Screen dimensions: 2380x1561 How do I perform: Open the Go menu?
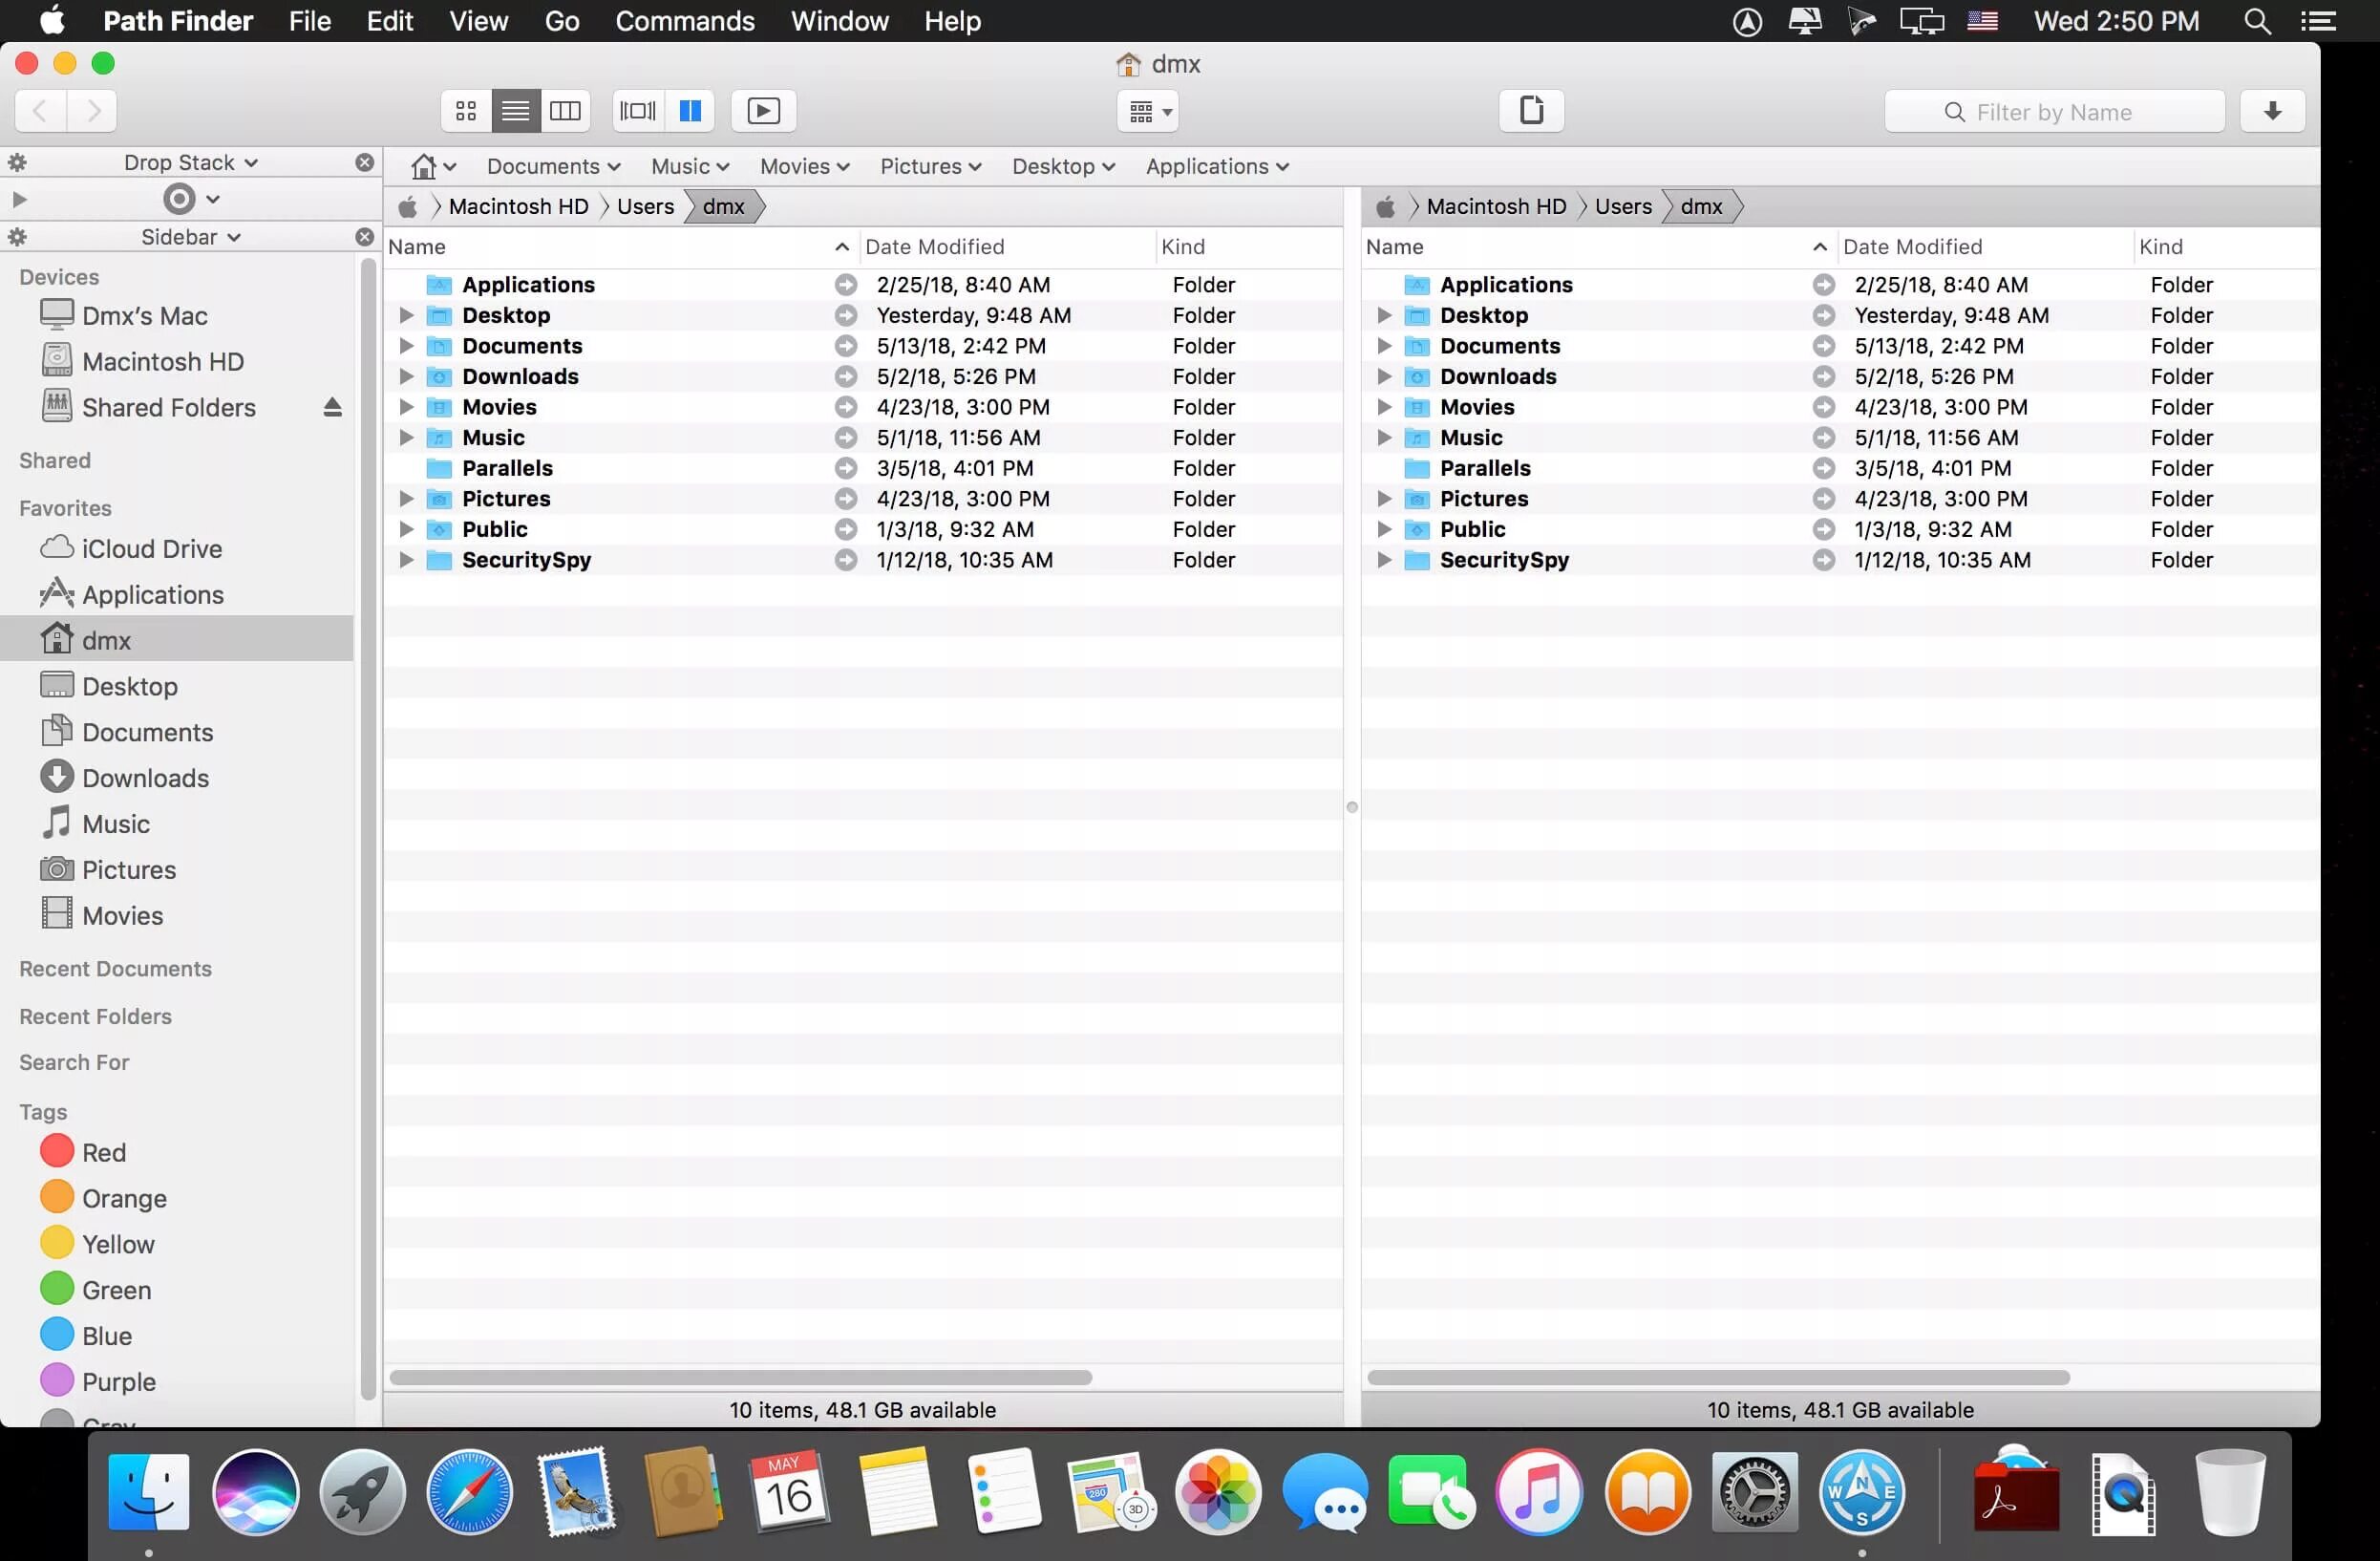(x=561, y=21)
